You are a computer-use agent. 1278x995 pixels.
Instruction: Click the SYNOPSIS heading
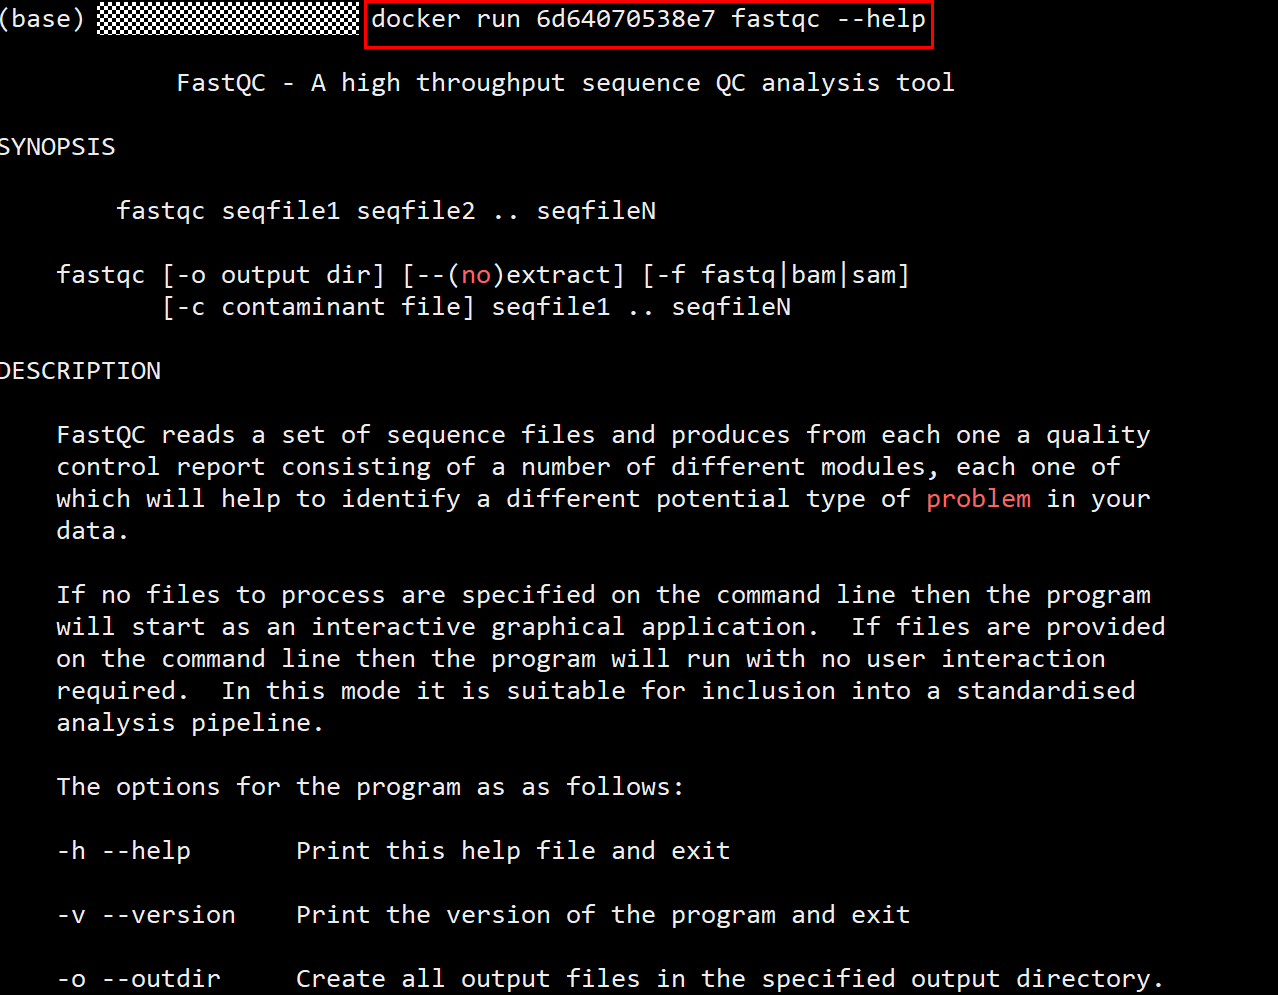click(x=57, y=147)
